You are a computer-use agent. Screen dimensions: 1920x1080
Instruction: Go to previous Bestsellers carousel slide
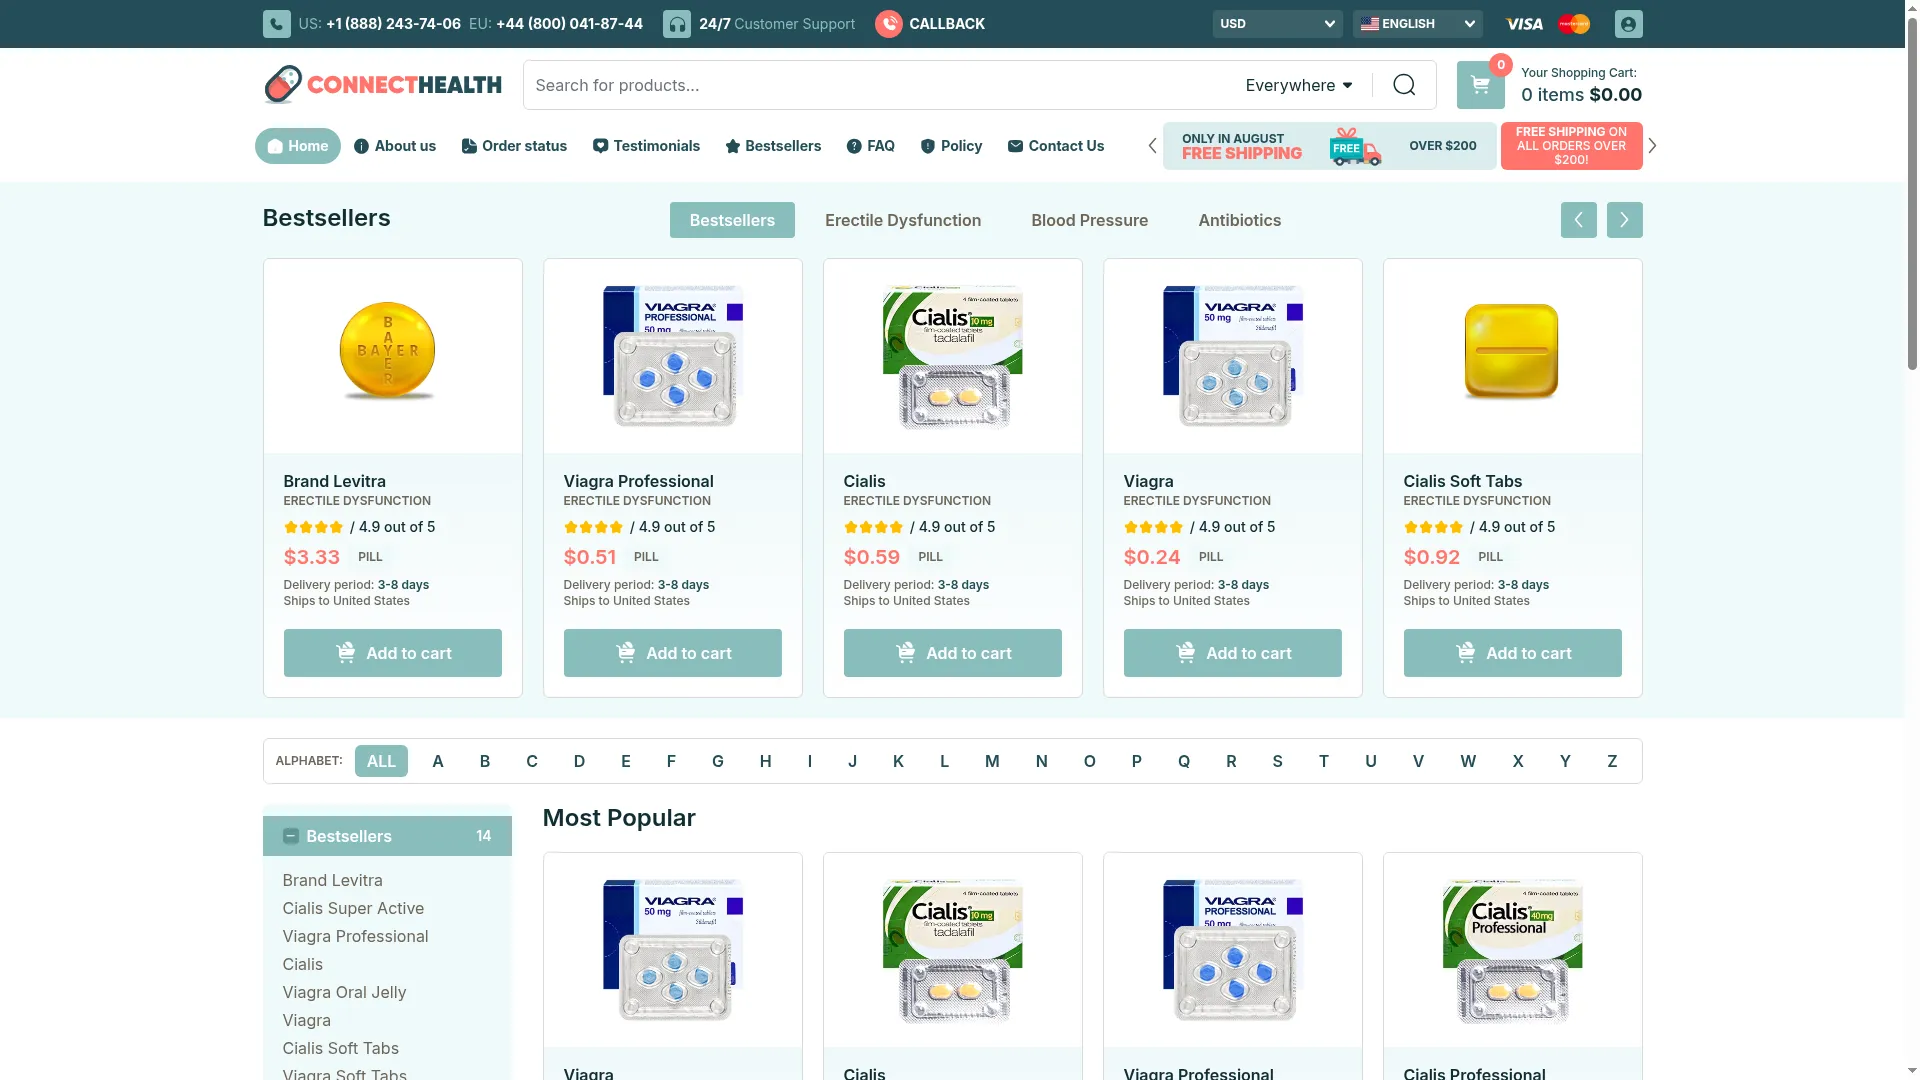1578,220
